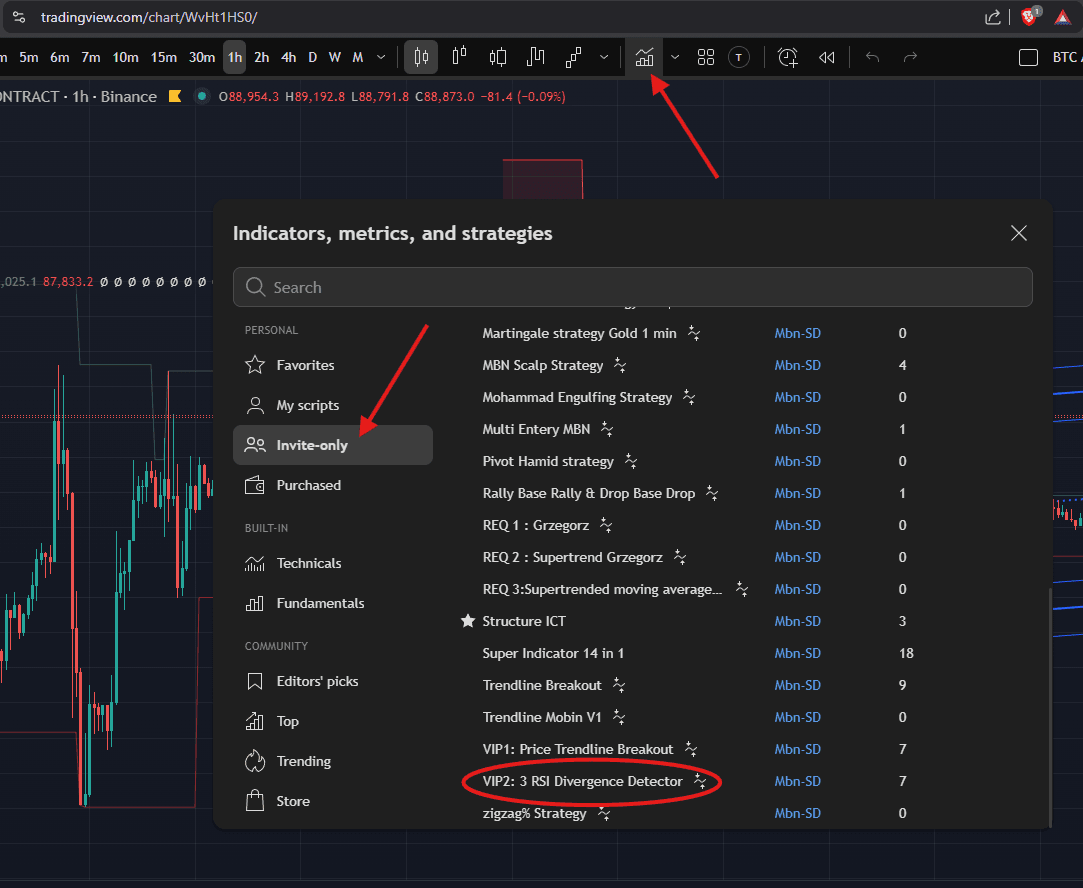Screen dimensions: 1083x888
Task: Open Mbn-SD author link for Multi Entery MBN
Action: [x=797, y=429]
